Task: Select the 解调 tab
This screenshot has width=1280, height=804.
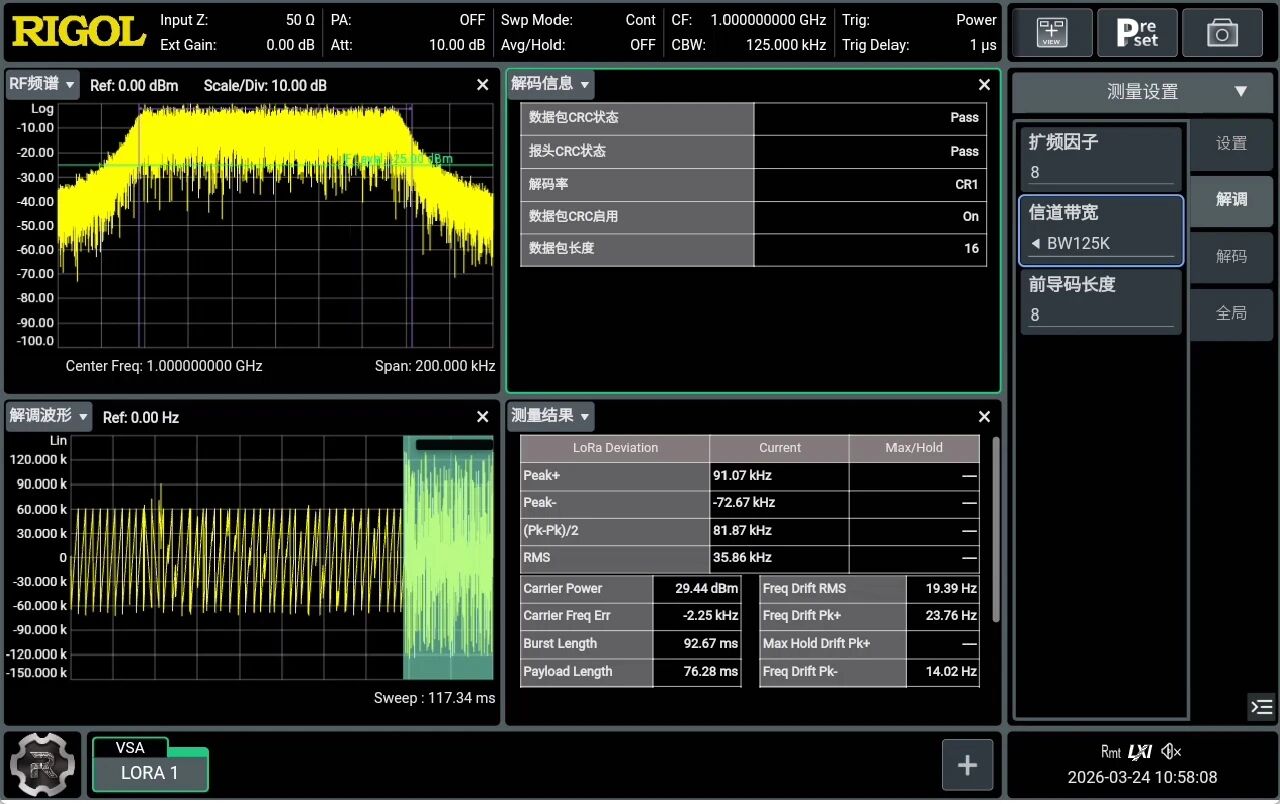Action: point(1231,200)
